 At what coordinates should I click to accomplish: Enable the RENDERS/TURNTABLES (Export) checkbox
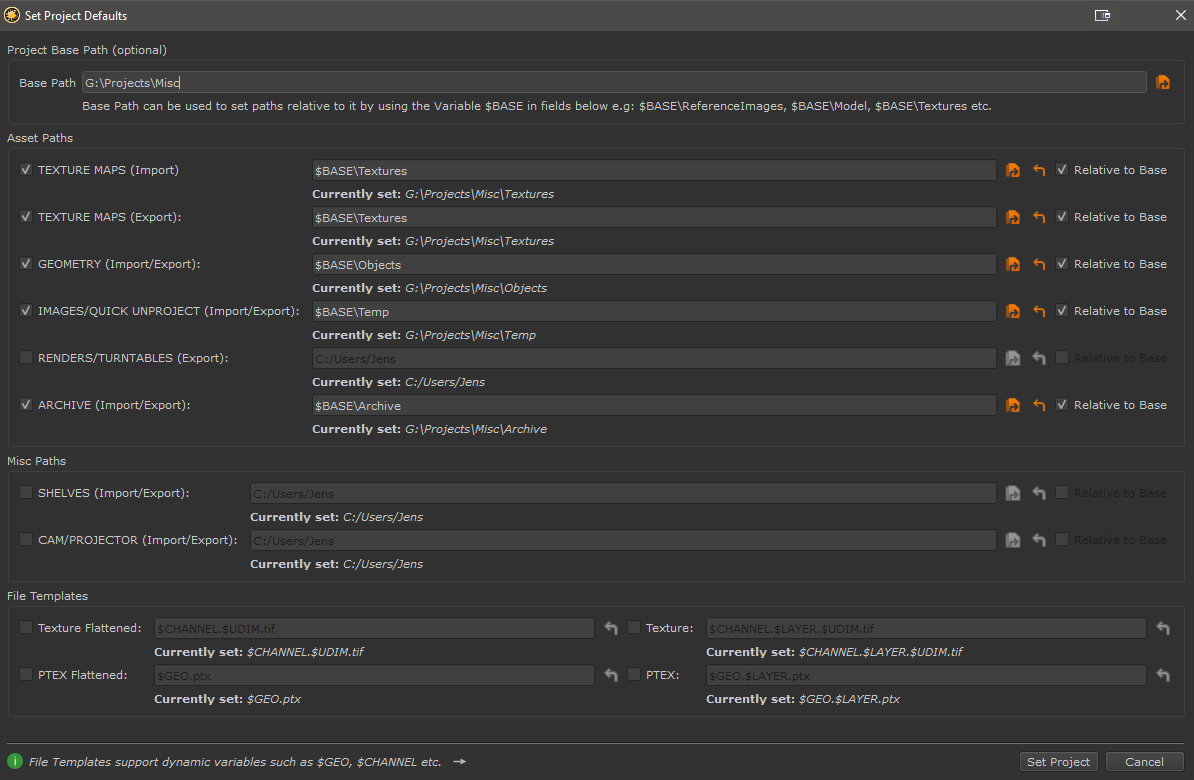(x=26, y=358)
